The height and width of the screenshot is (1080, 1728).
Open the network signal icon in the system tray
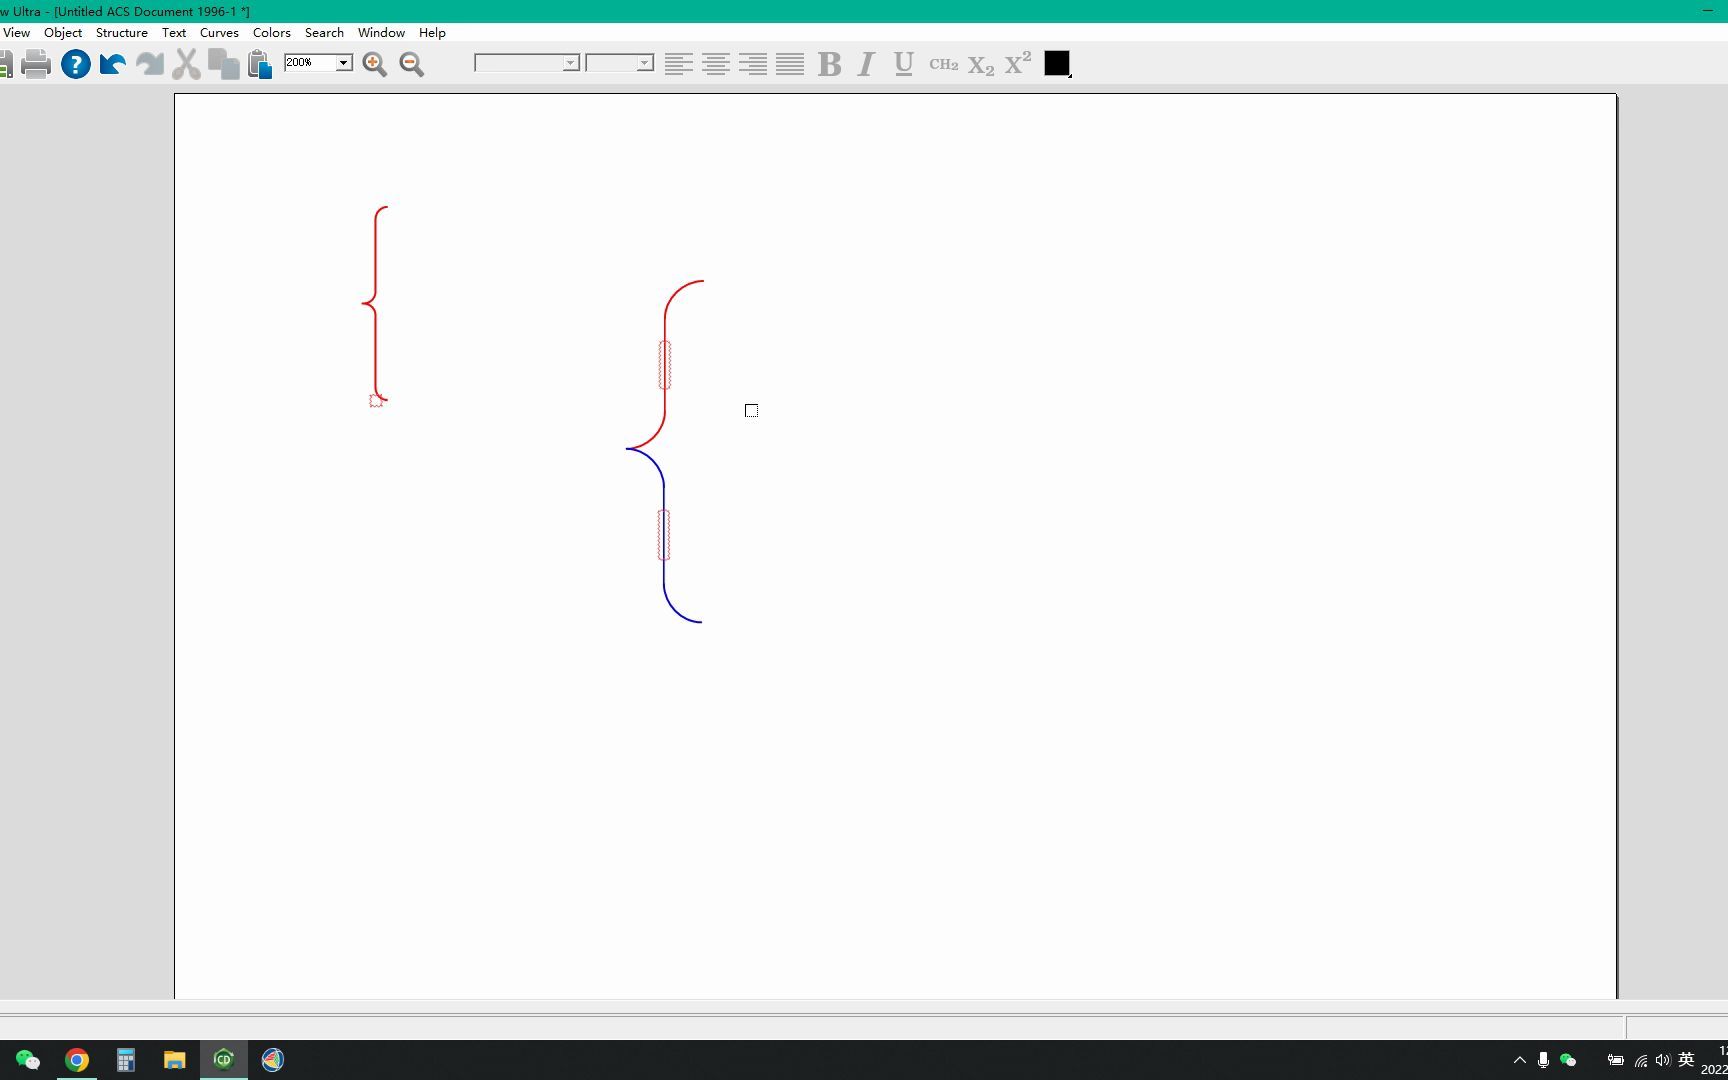(x=1641, y=1060)
